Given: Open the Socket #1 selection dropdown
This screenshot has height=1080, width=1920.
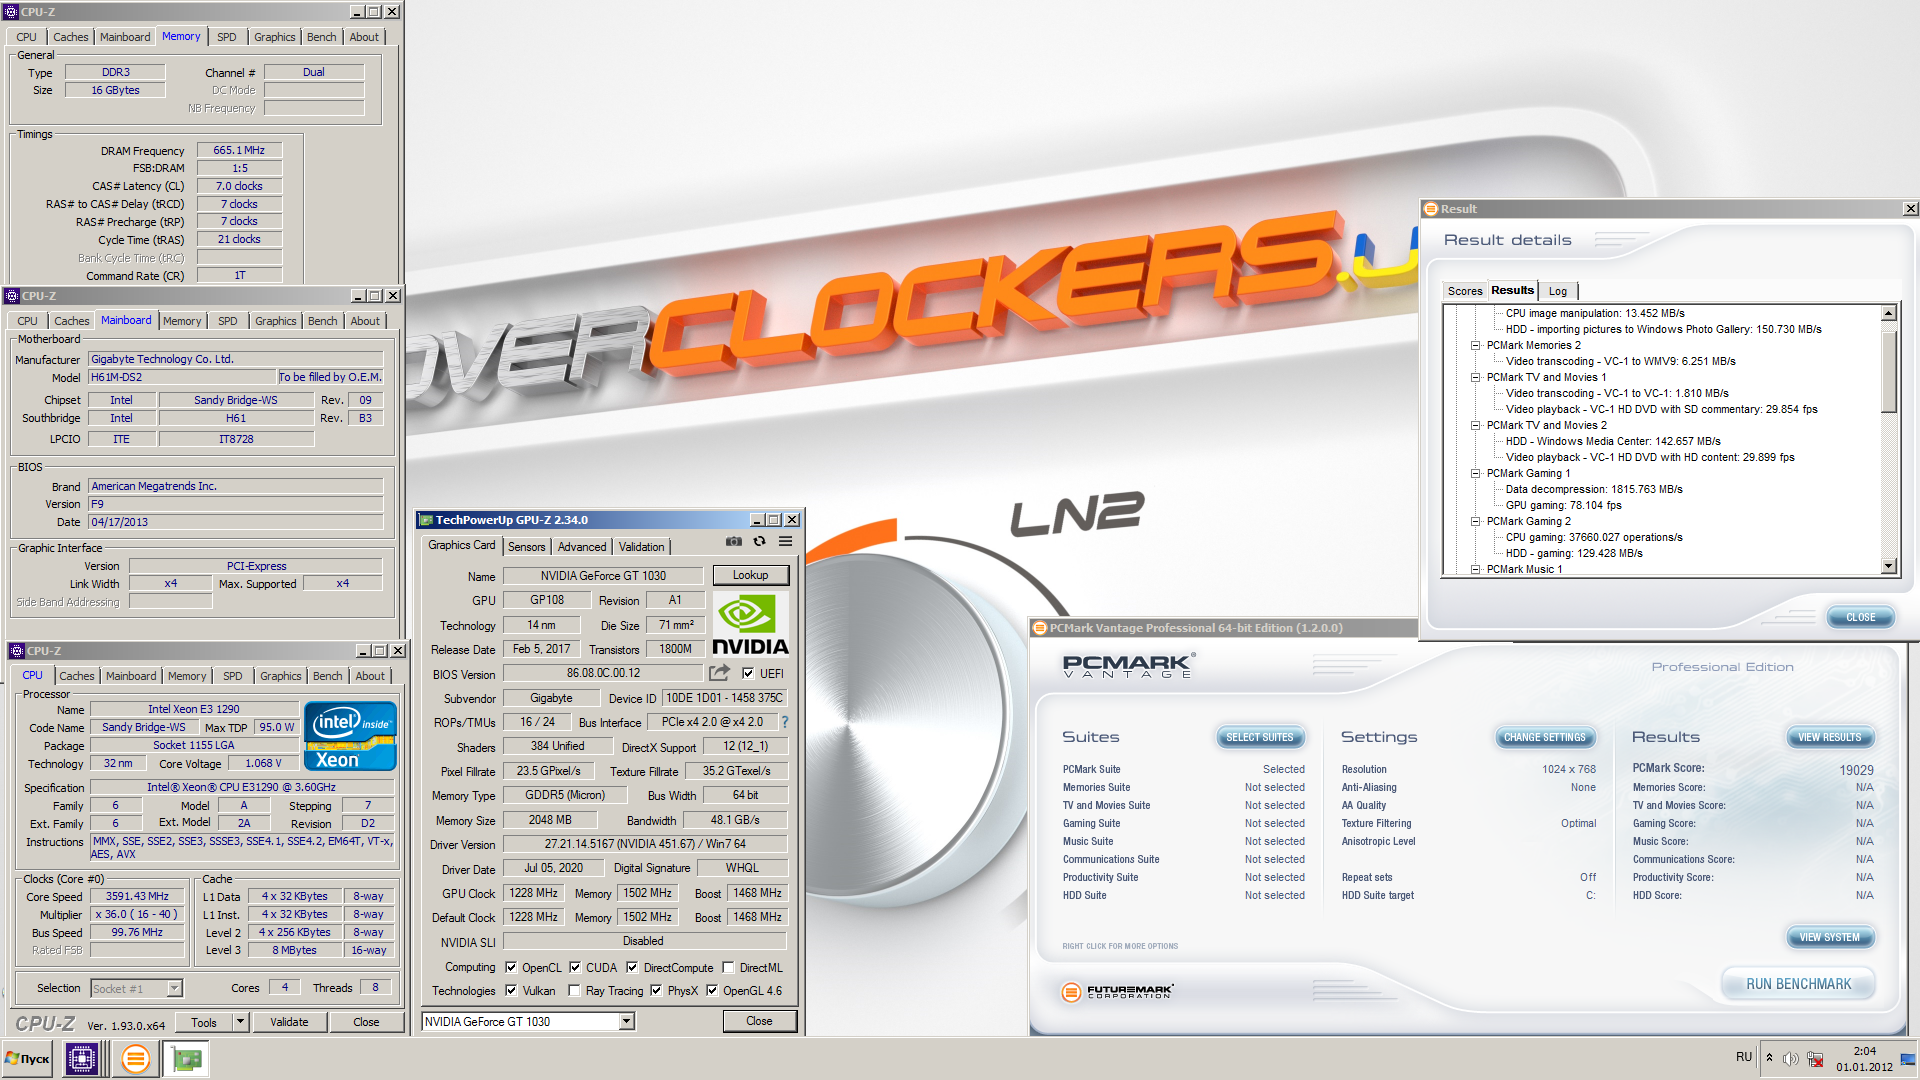Looking at the screenshot, I should tap(174, 988).
